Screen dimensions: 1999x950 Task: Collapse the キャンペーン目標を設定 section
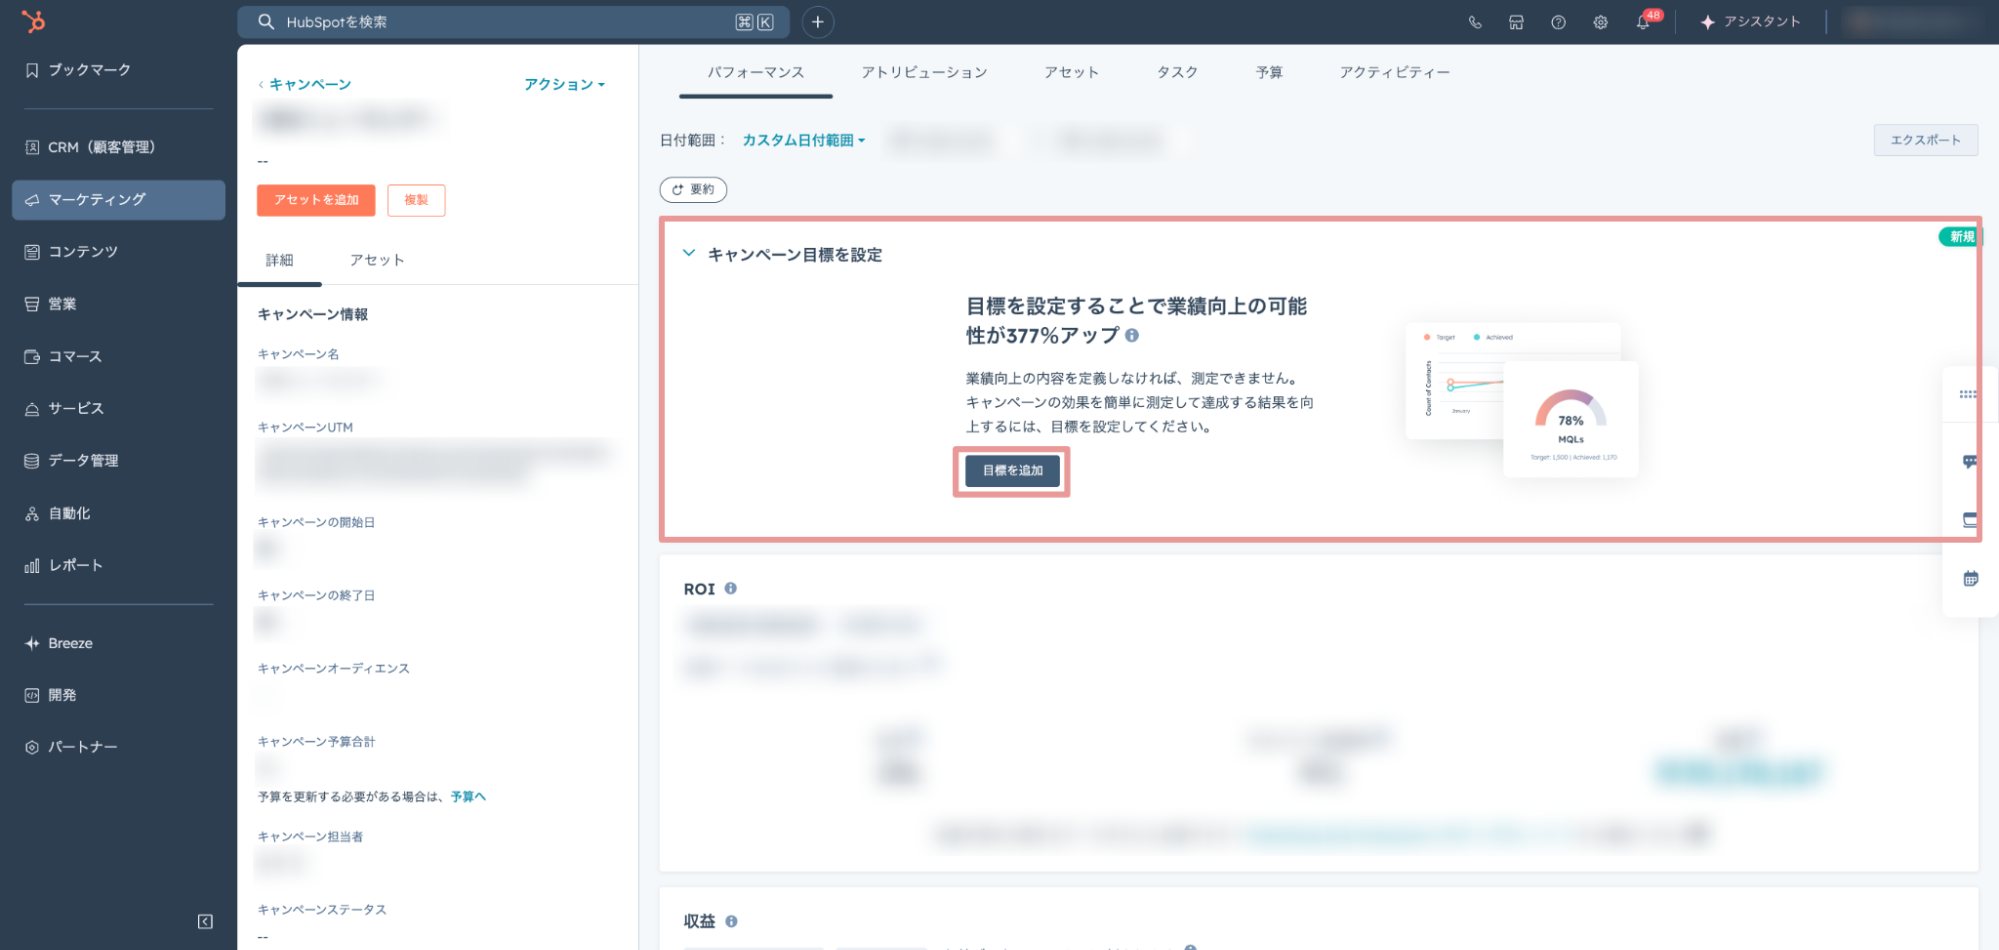point(689,254)
